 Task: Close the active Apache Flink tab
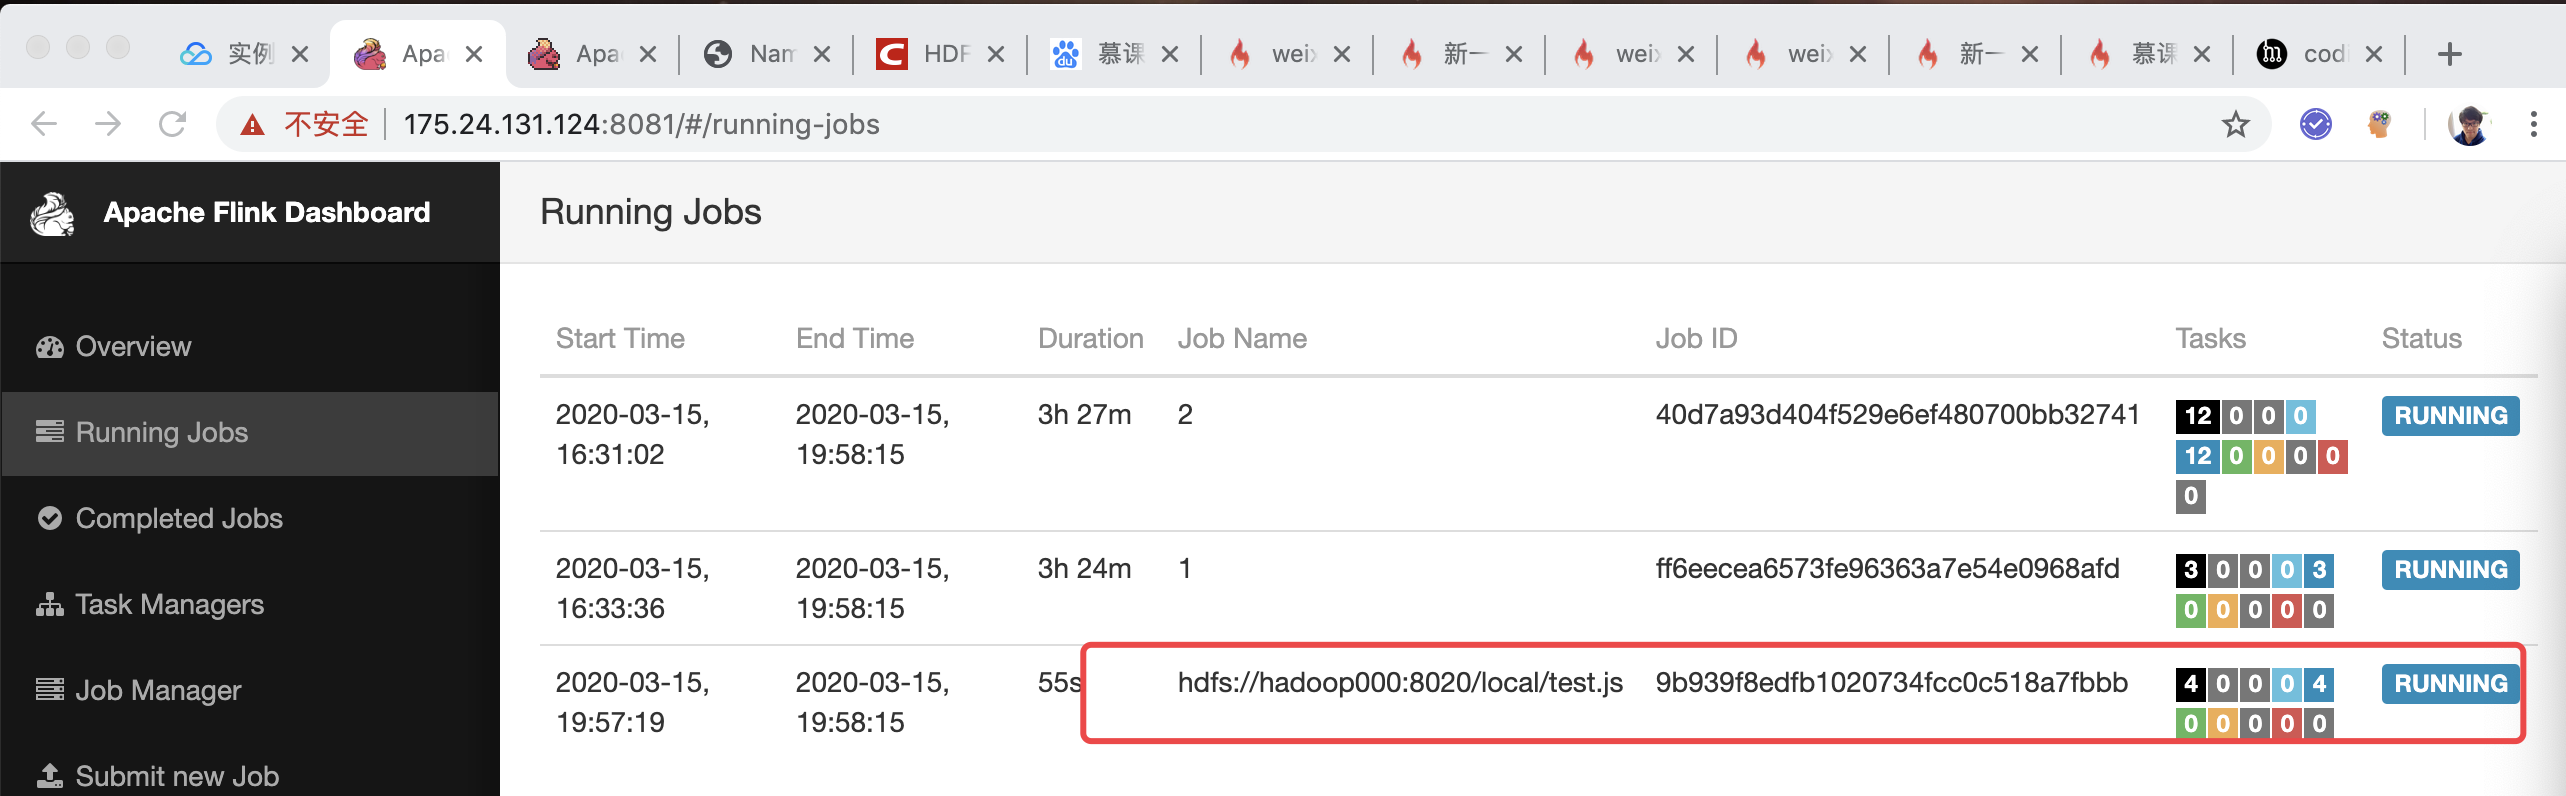pos(474,54)
